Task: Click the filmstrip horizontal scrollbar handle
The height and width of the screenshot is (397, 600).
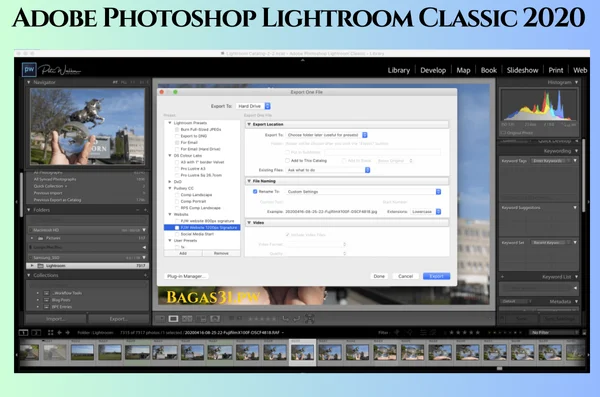Action: coord(499,368)
